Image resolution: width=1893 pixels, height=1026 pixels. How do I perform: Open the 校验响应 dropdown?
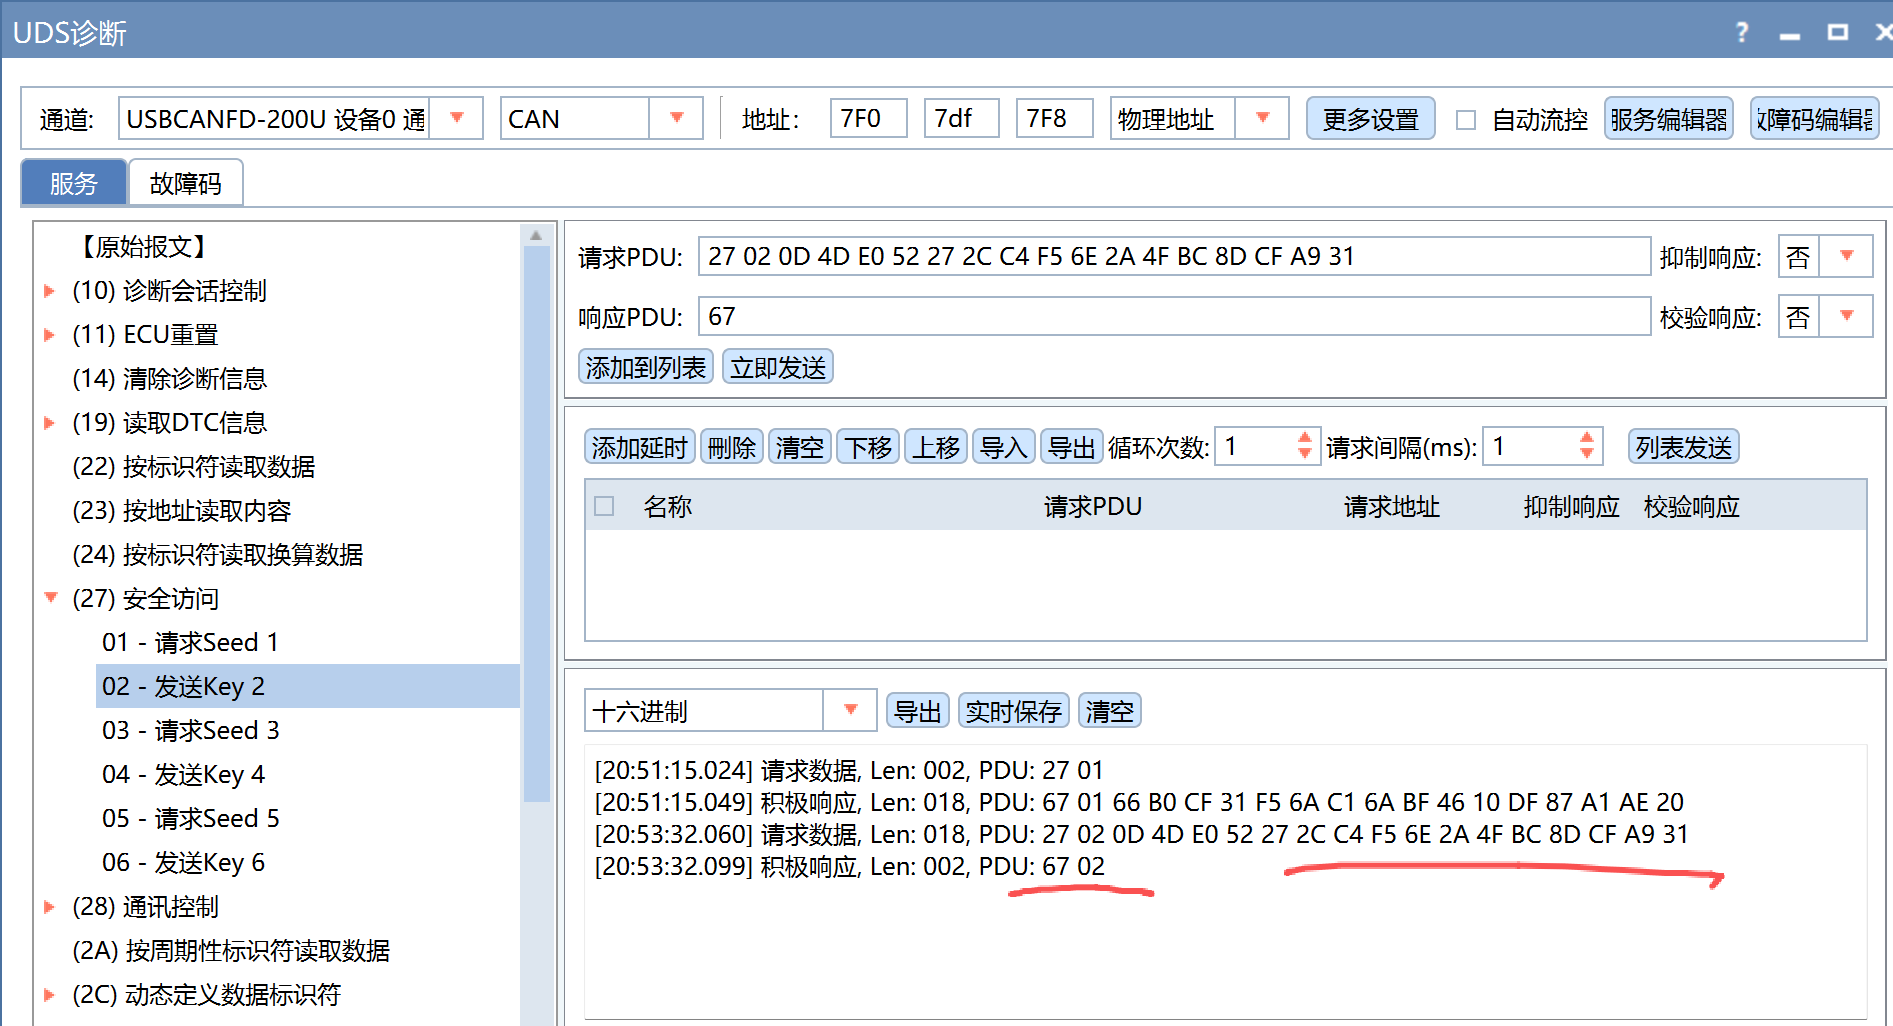[1847, 317]
